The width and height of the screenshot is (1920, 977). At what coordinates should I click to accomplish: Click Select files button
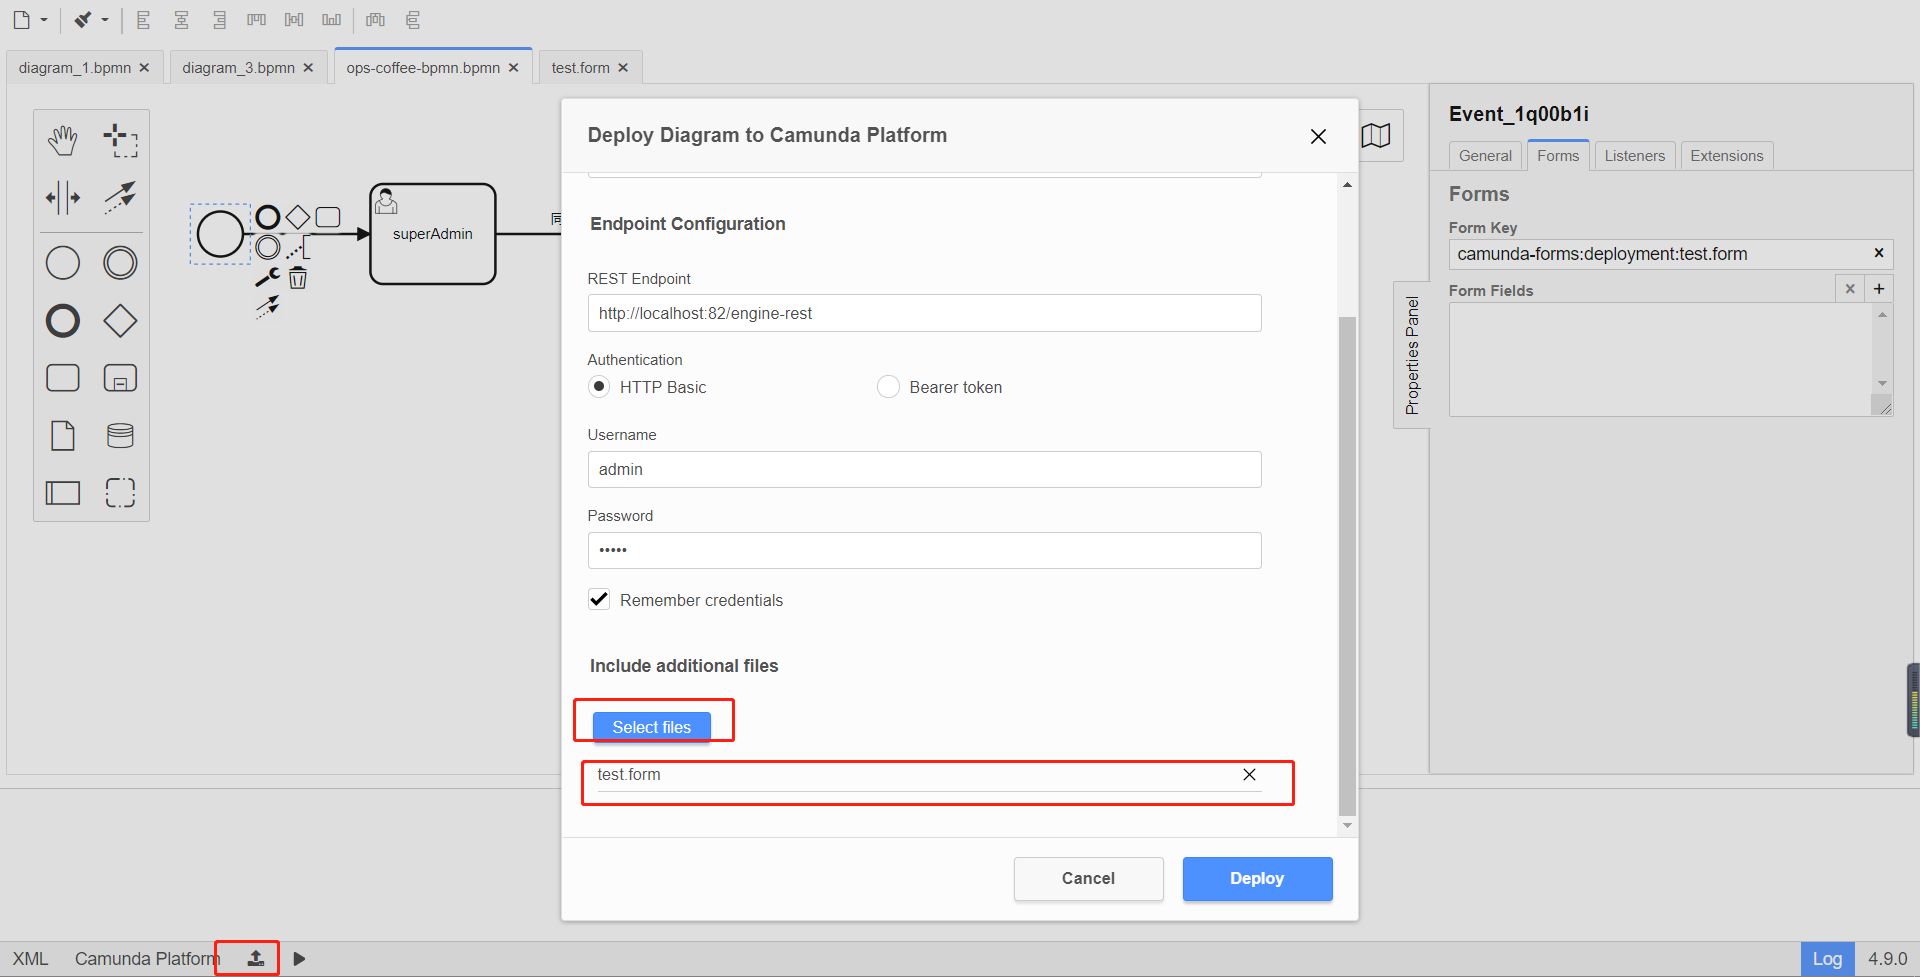pyautogui.click(x=651, y=727)
